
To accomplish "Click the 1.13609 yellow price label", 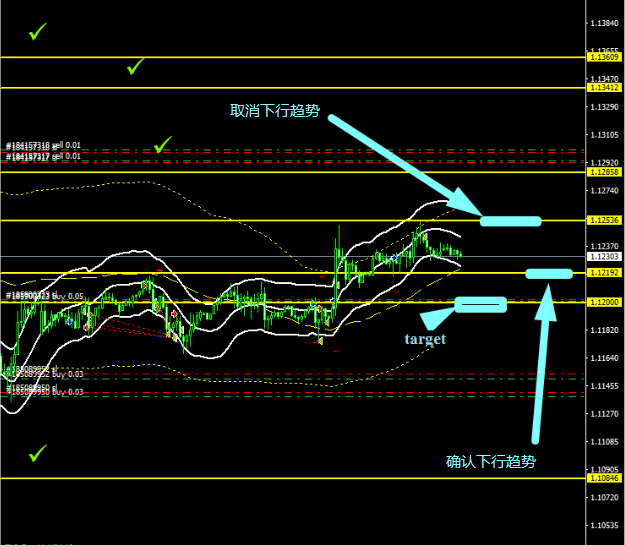I will coord(604,58).
